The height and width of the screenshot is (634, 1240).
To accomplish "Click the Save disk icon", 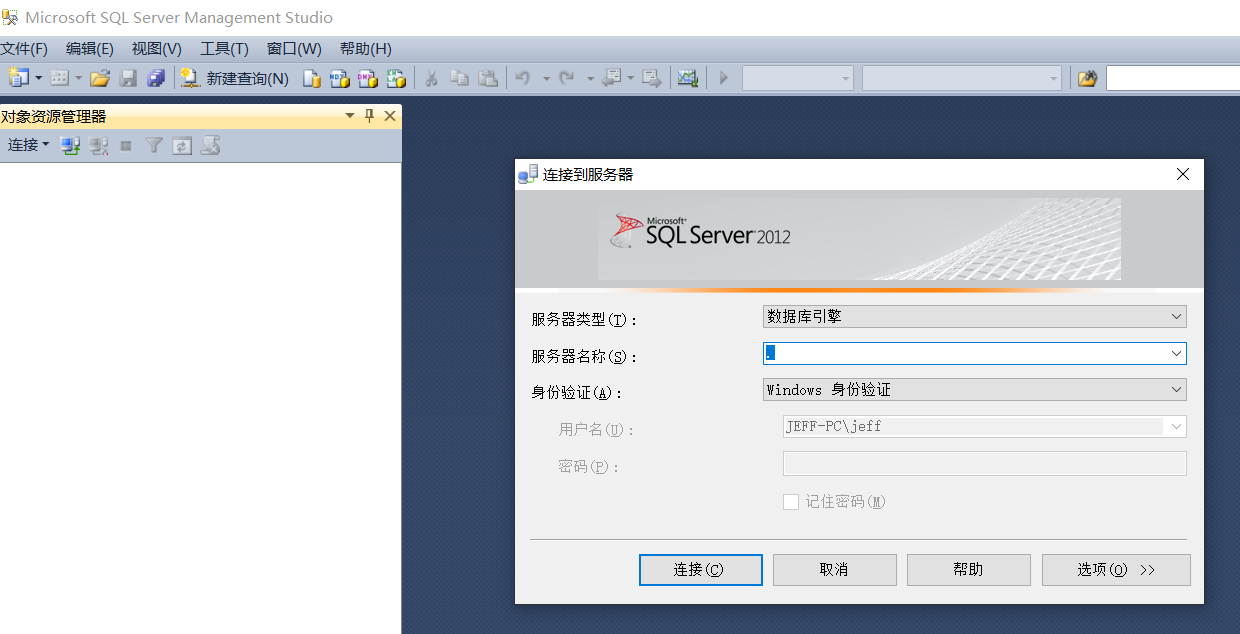I will coord(128,78).
